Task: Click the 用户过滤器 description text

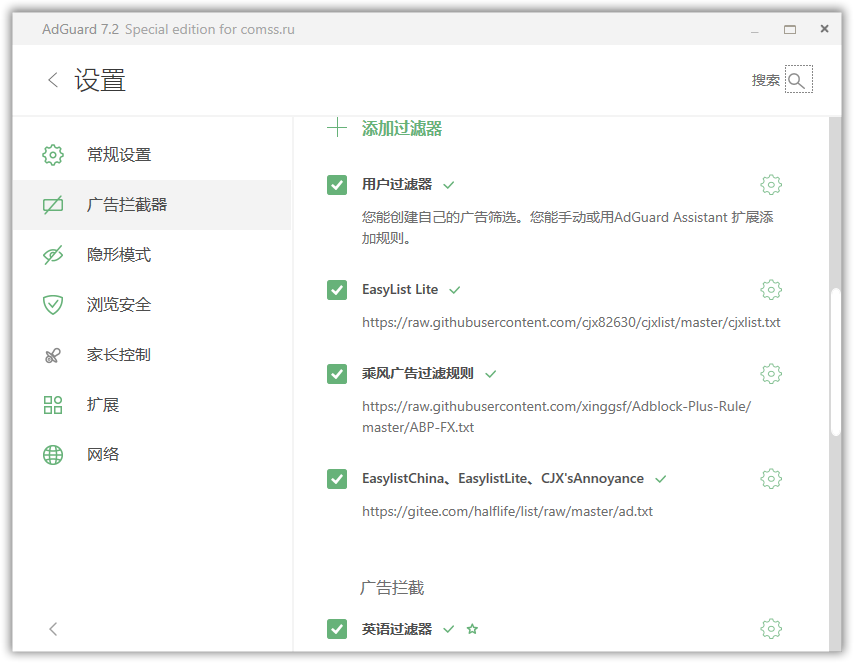Action: (568, 228)
